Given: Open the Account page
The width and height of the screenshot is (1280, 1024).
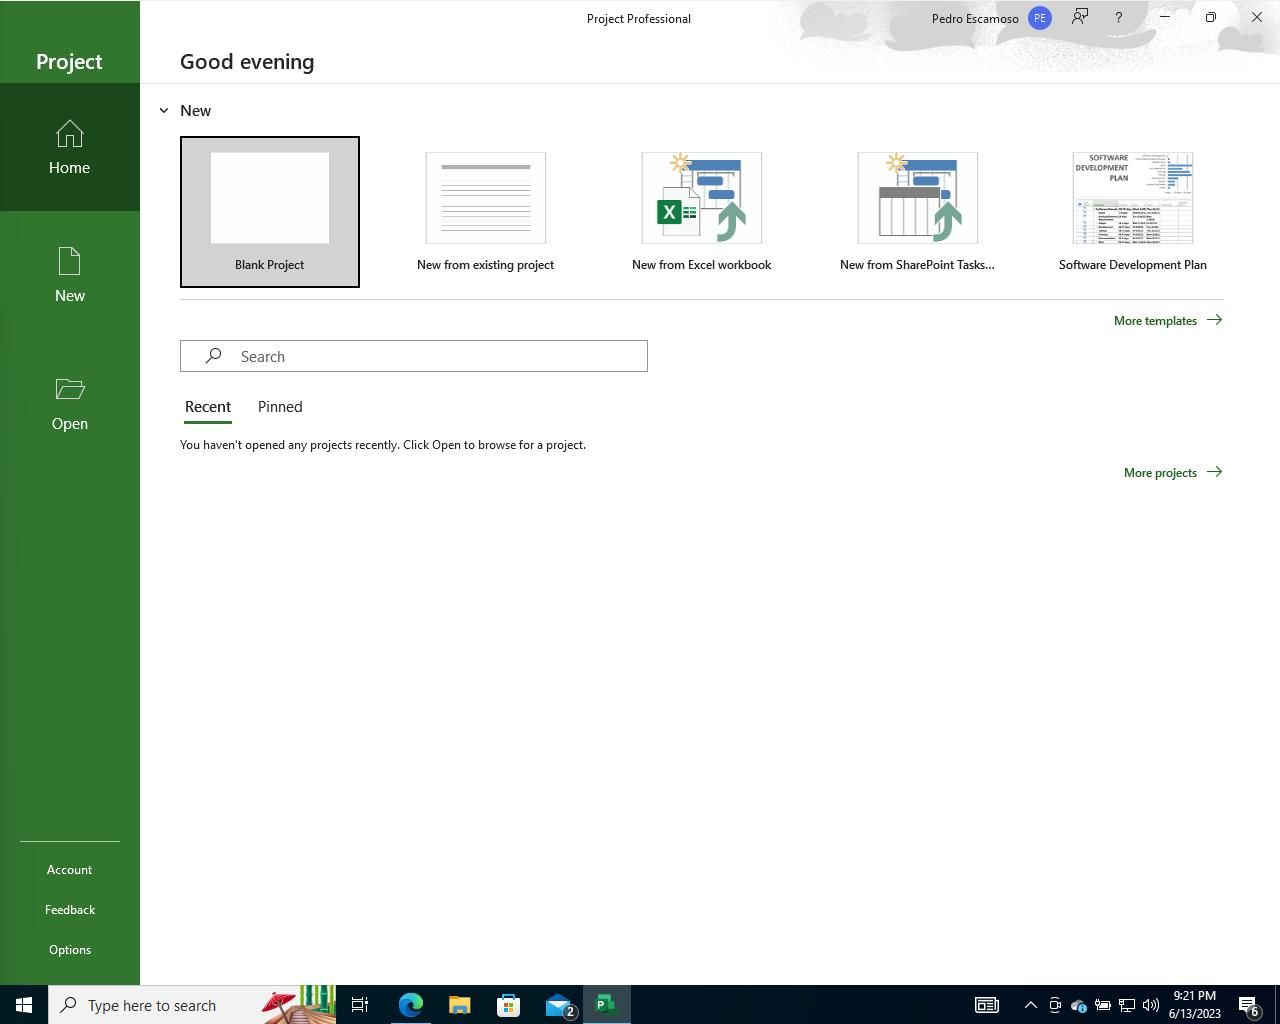Looking at the screenshot, I should pyautogui.click(x=69, y=870).
